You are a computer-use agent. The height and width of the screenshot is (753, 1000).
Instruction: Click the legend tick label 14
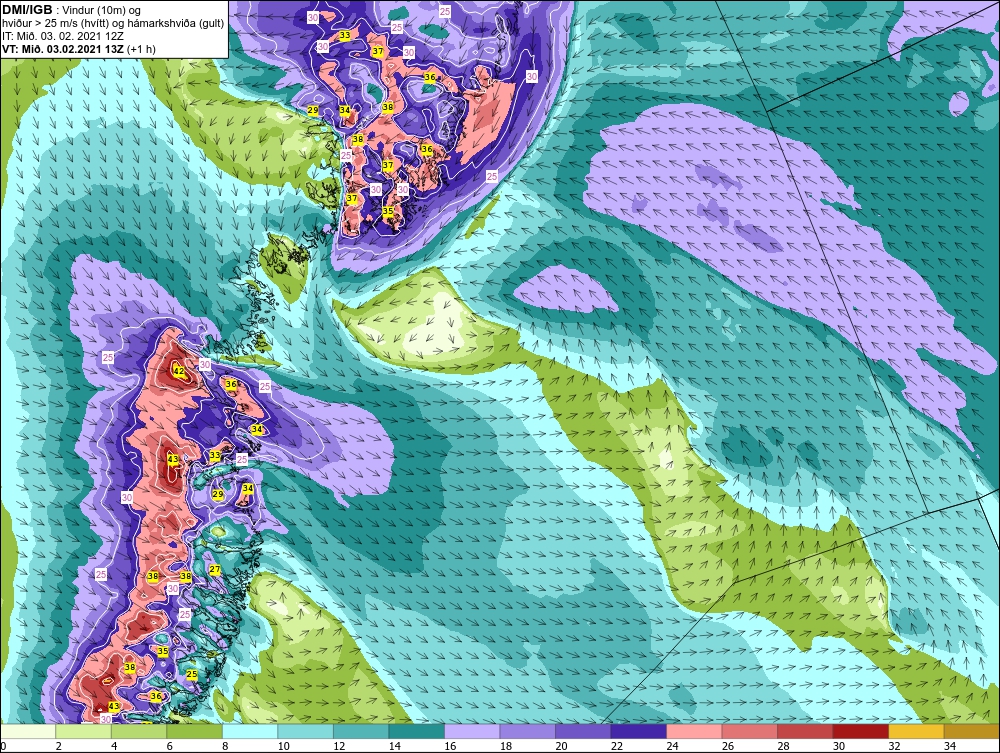394,746
